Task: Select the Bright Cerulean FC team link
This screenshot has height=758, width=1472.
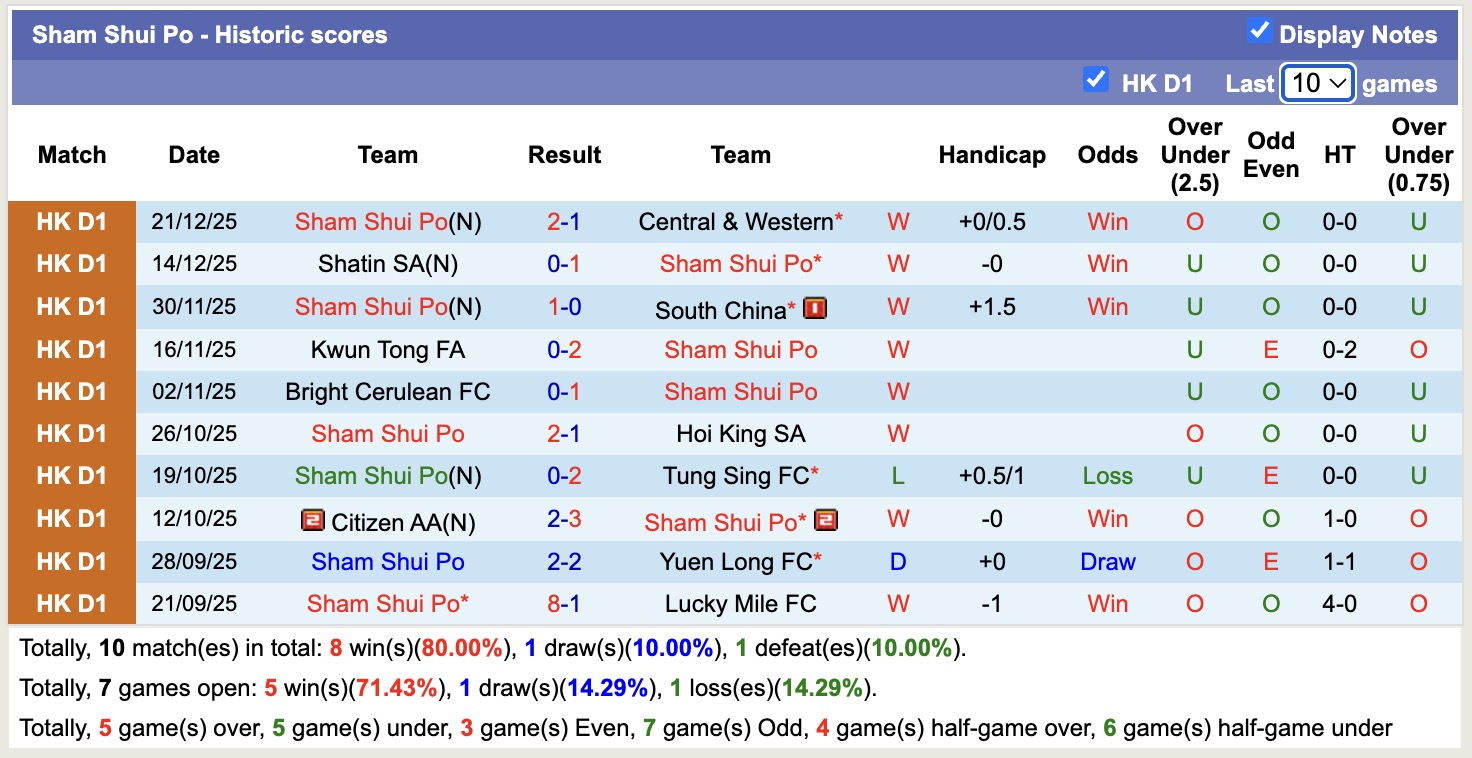Action: [387, 392]
